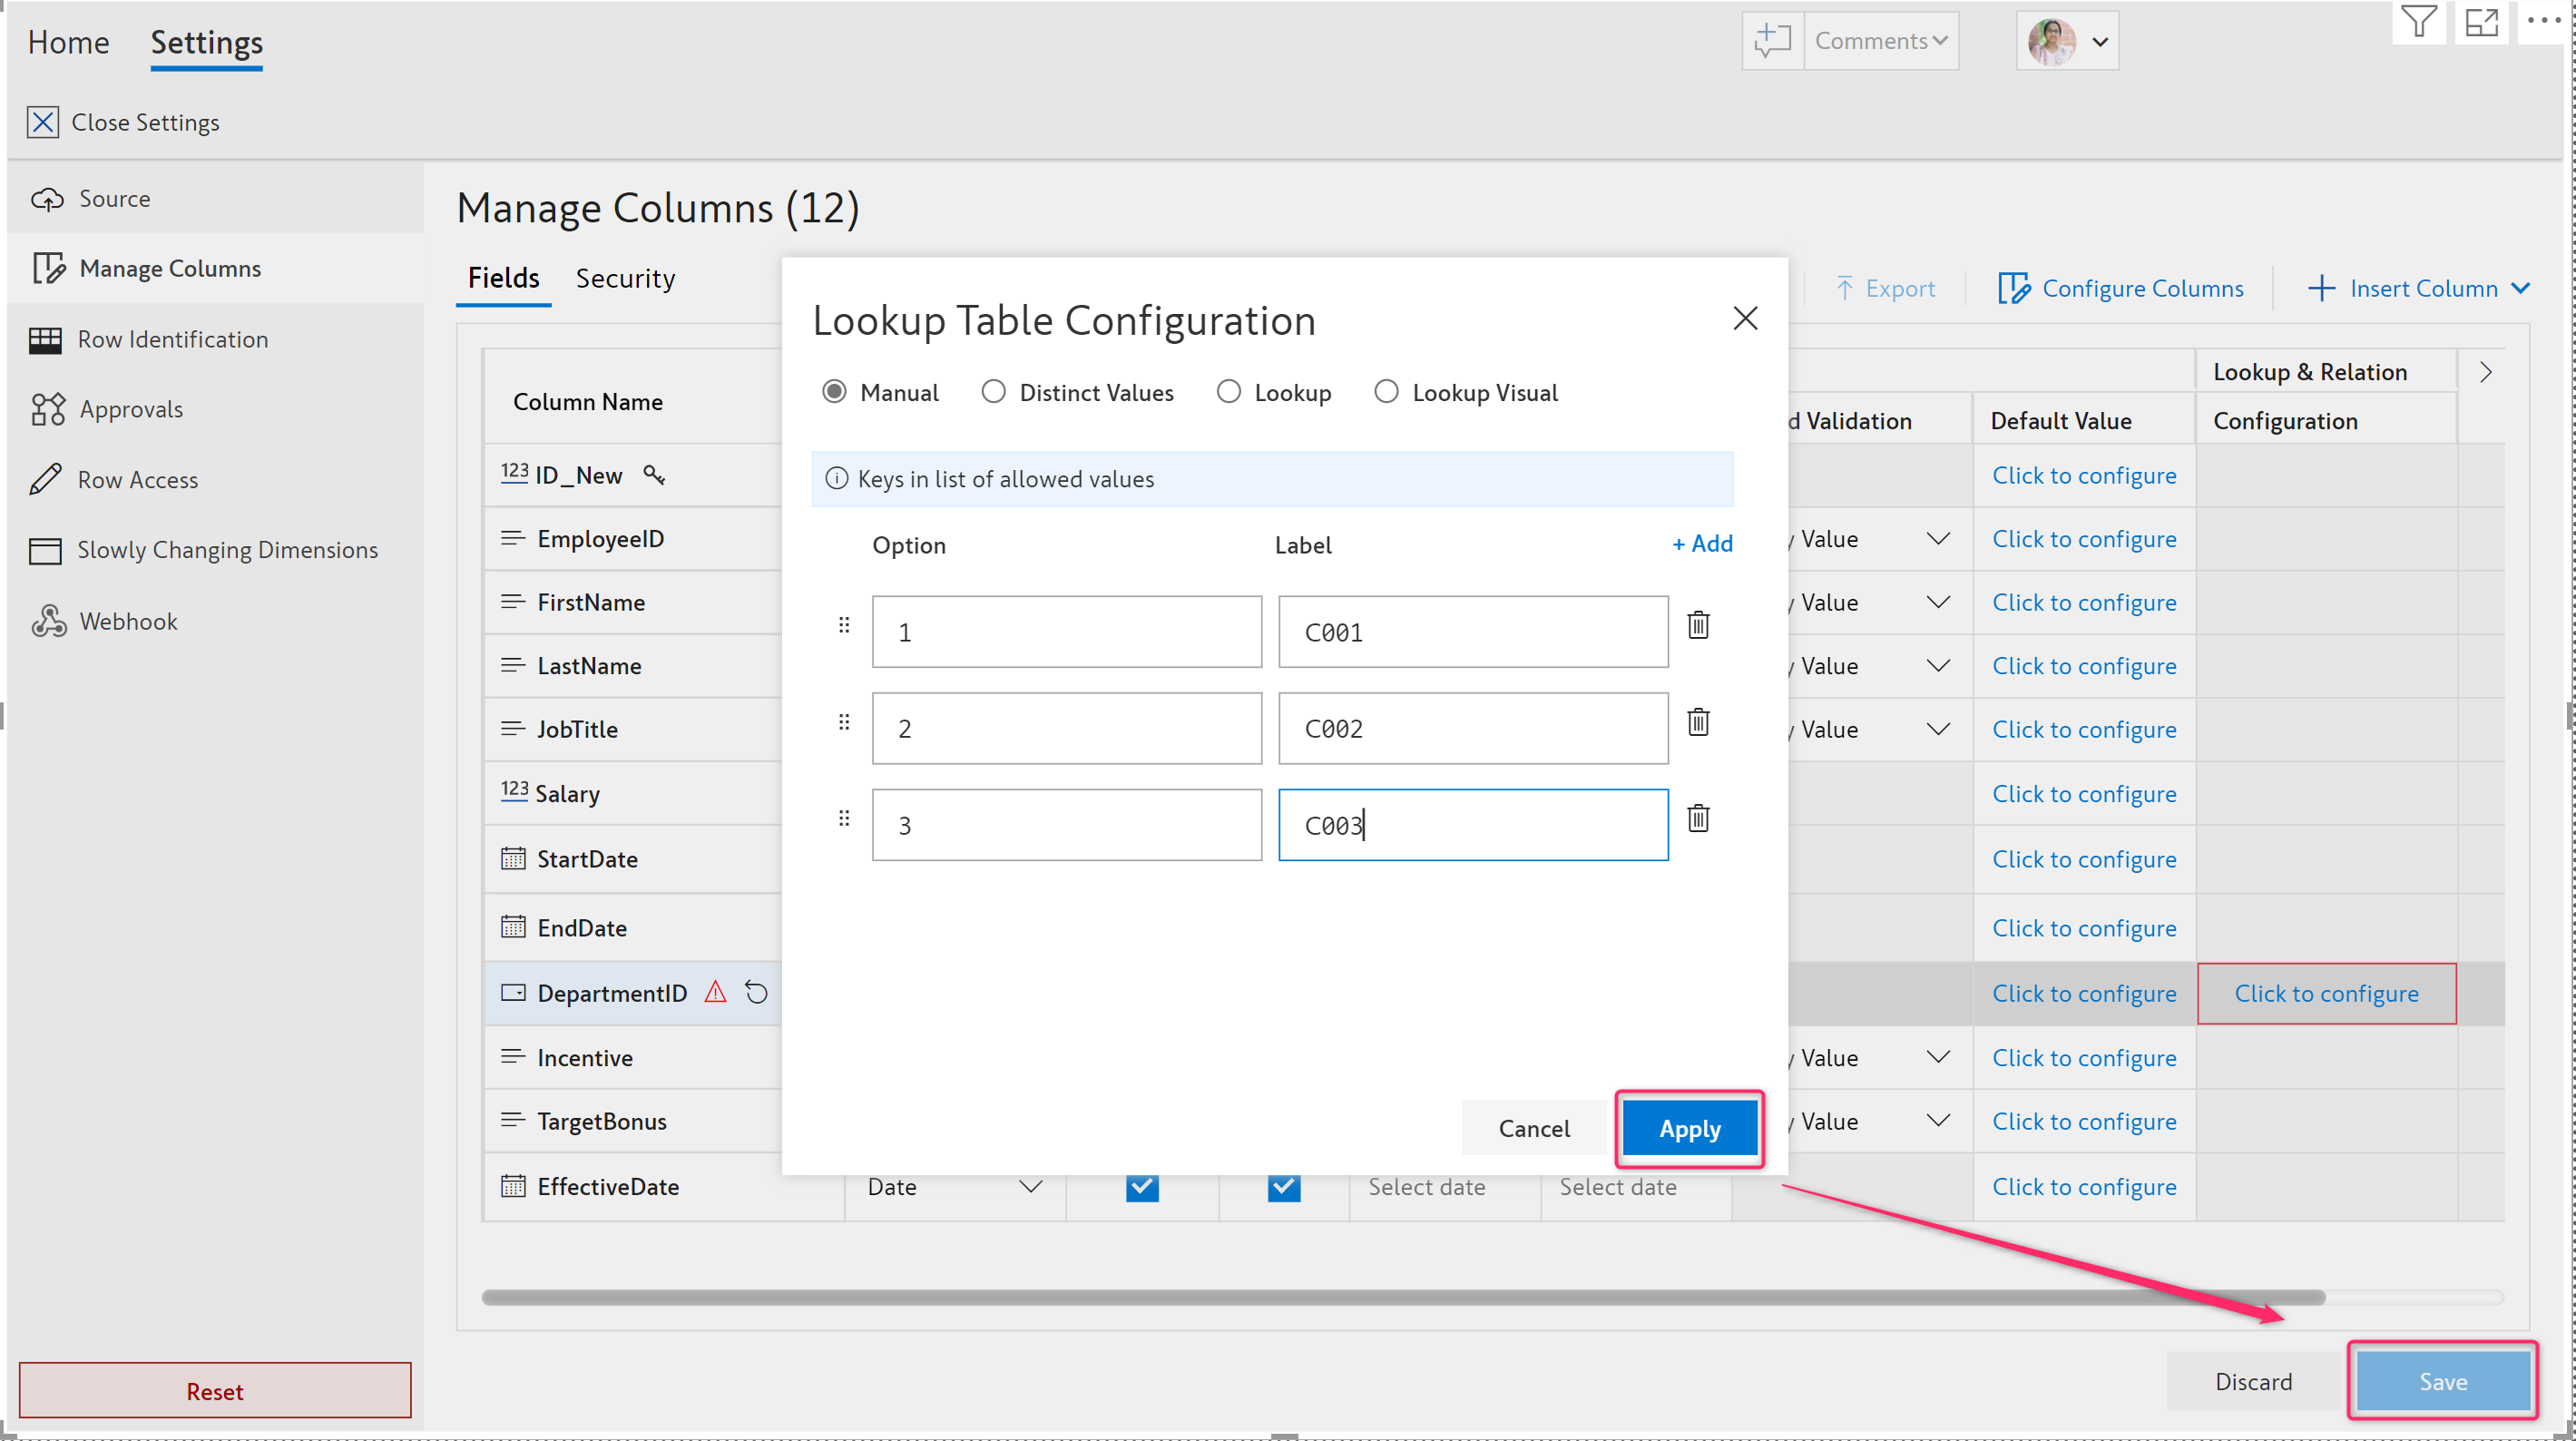This screenshot has height=1441, width=2576.
Task: Switch to the Security tab
Action: [x=625, y=278]
